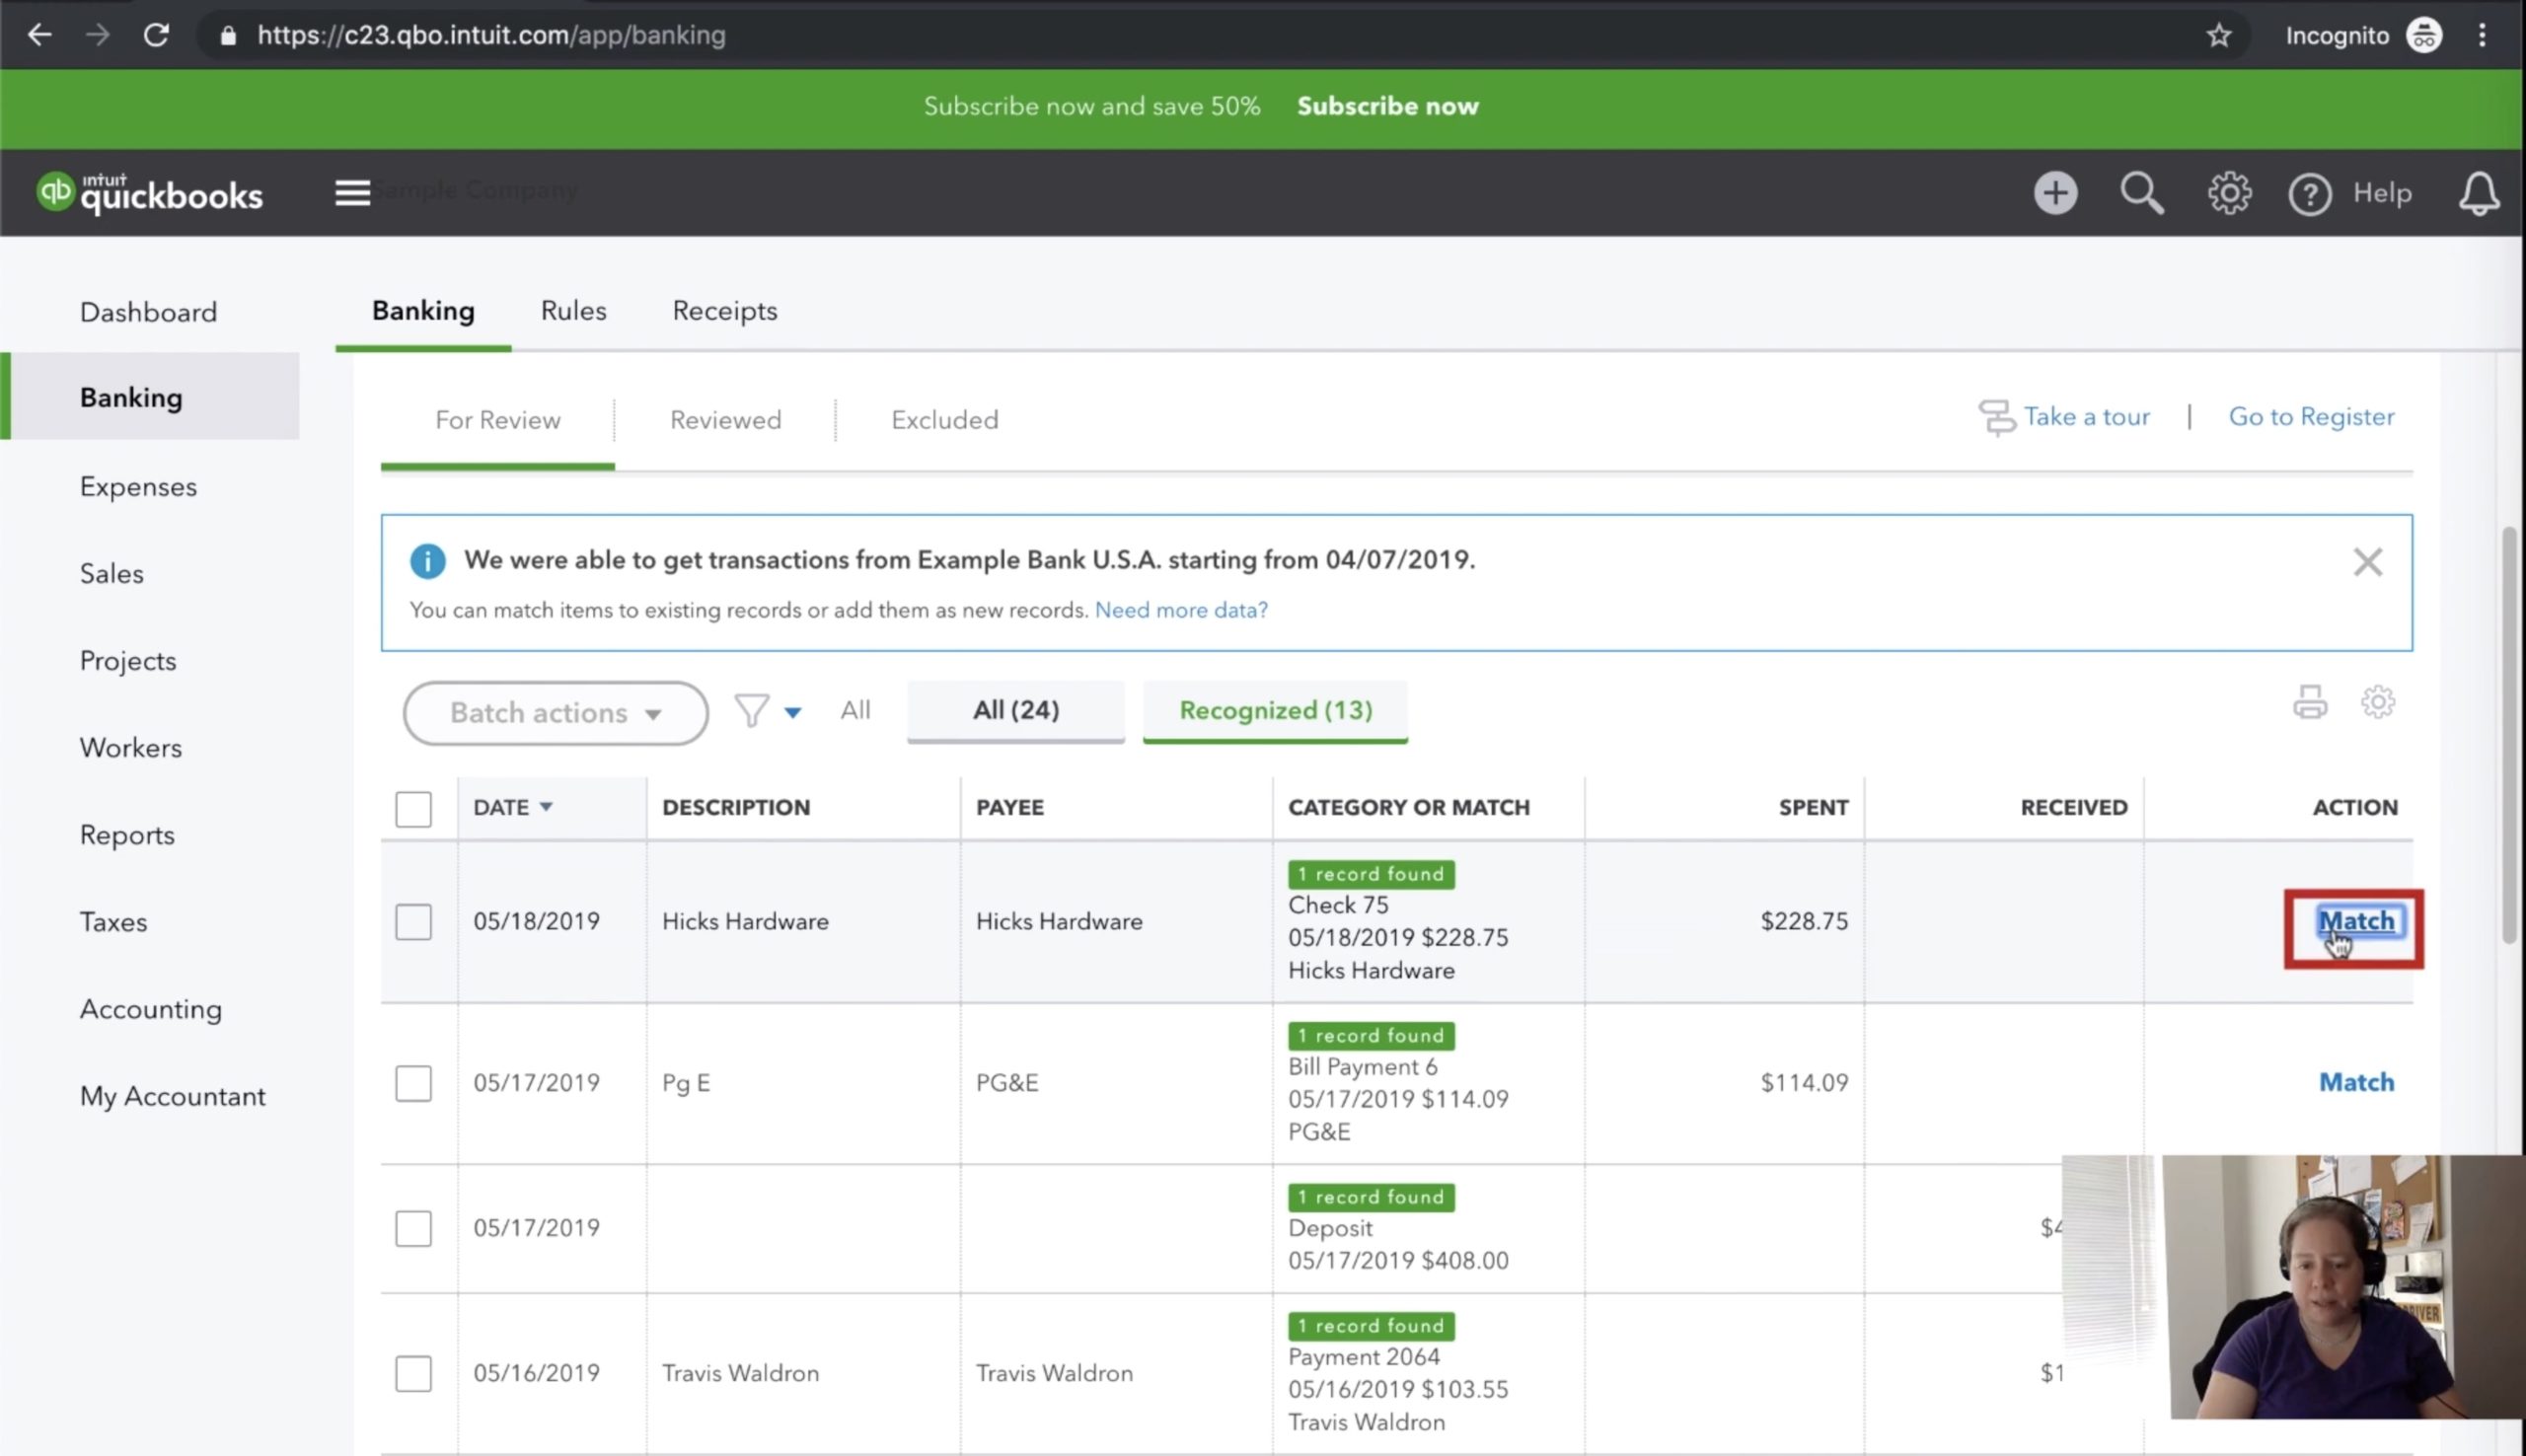Toggle the select-all header checkbox
Screen dimensions: 2526x1456
point(413,808)
